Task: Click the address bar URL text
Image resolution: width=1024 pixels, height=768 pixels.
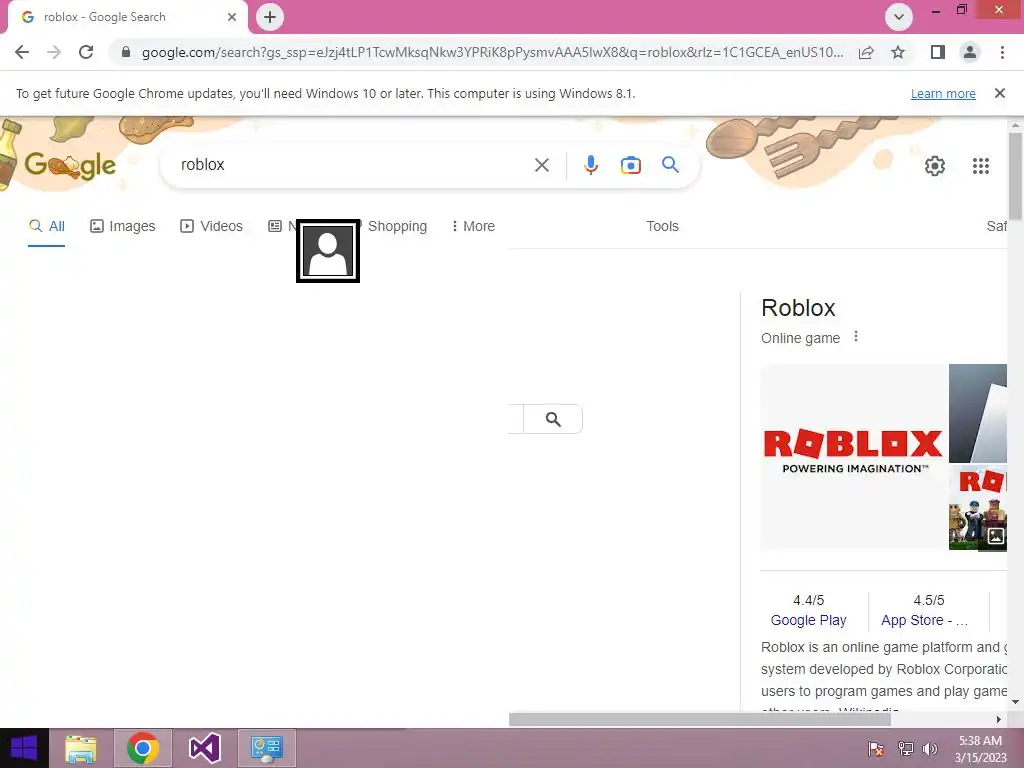Action: (492, 52)
